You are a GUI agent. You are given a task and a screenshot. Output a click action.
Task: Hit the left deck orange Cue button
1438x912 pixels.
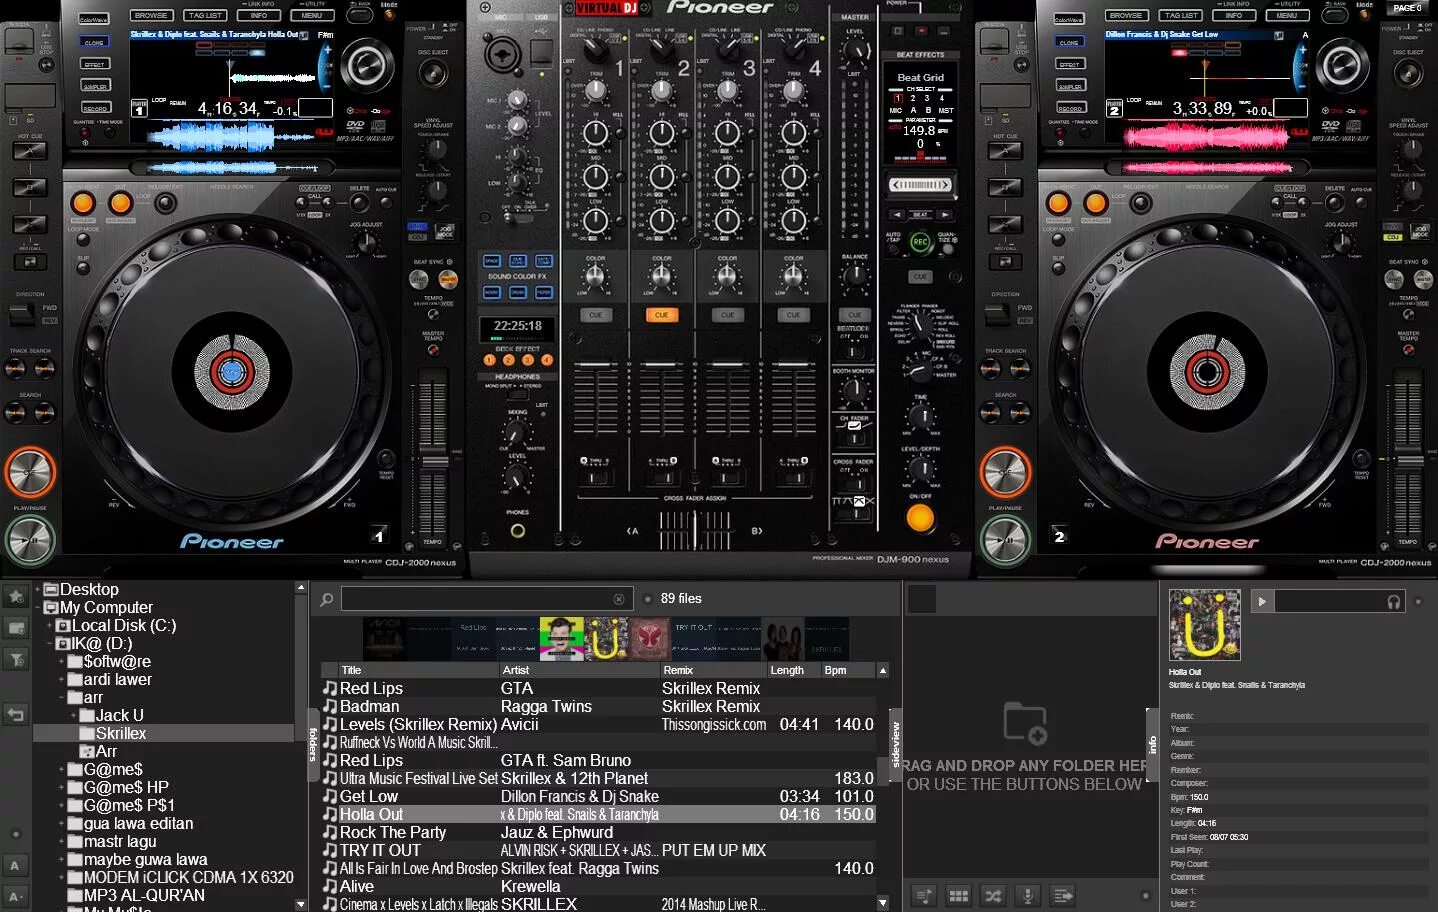(x=30, y=472)
